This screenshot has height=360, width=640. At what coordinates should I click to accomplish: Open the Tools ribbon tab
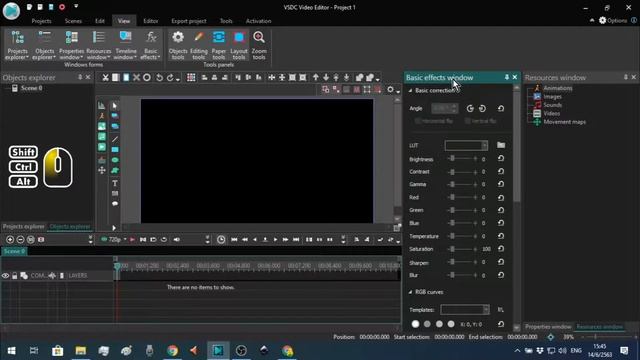coord(226,21)
